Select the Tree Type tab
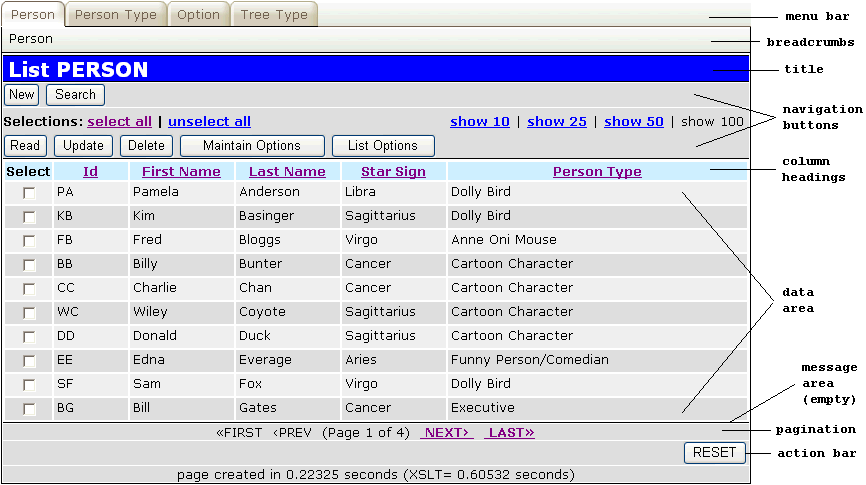 point(275,15)
